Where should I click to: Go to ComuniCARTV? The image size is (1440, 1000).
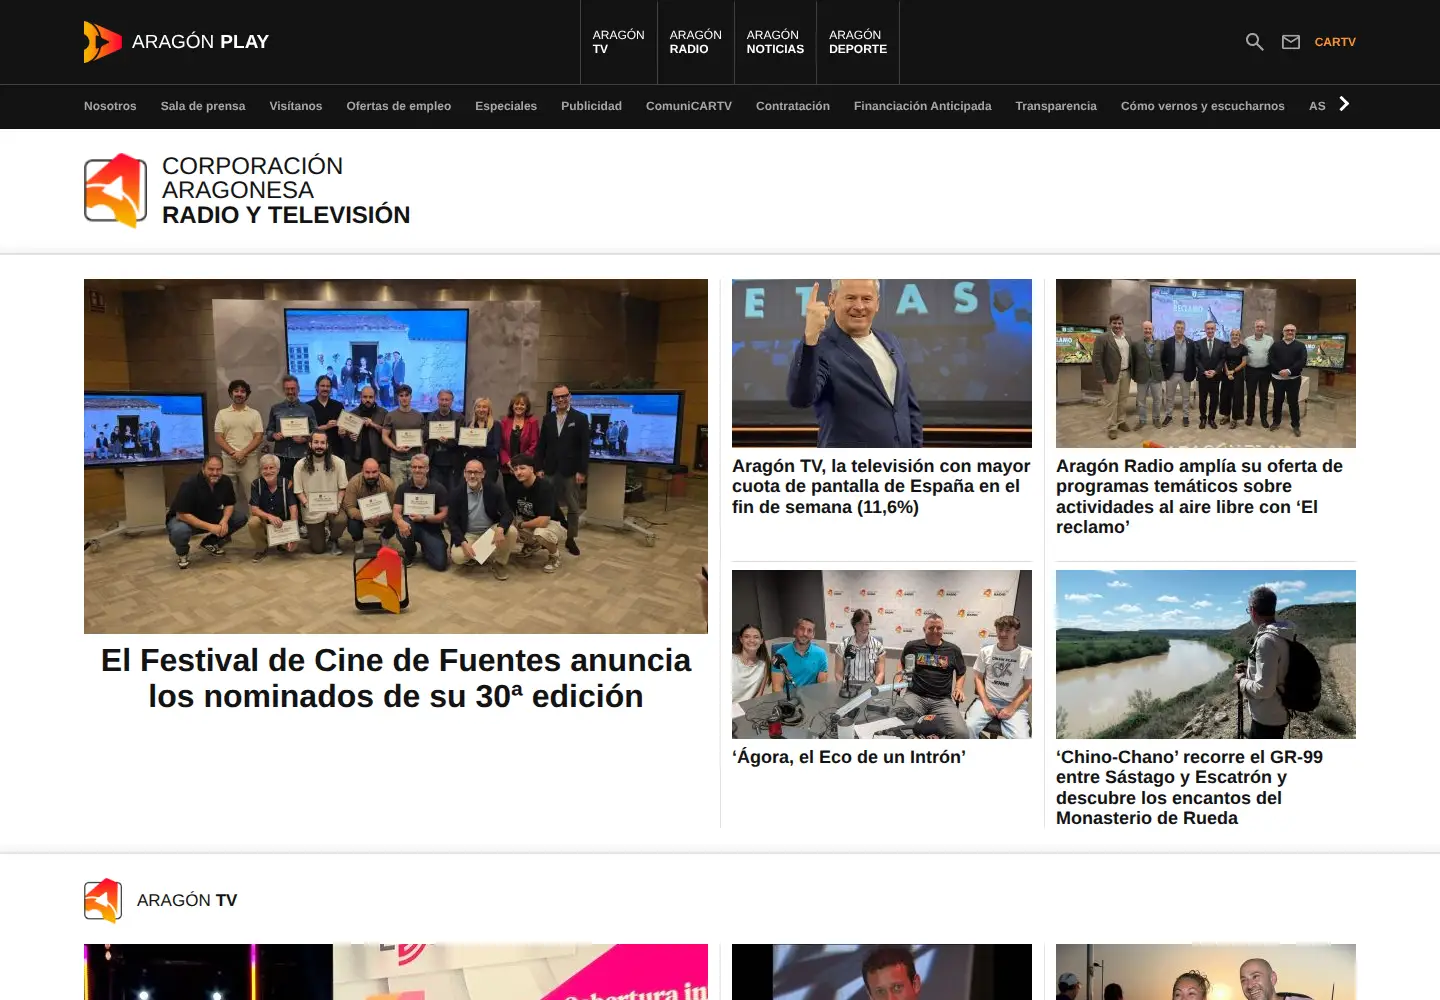689,106
